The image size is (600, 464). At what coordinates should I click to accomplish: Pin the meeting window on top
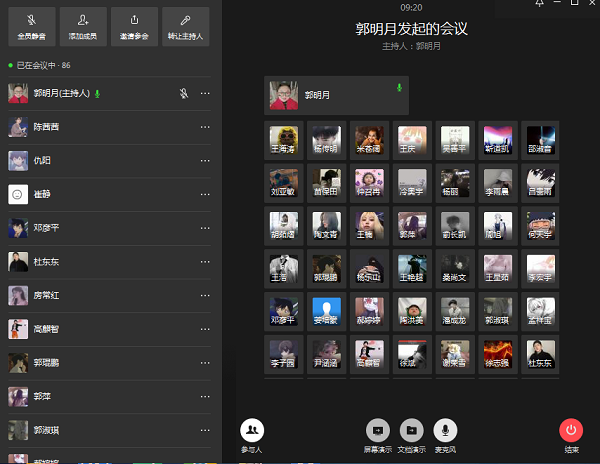[x=539, y=5]
